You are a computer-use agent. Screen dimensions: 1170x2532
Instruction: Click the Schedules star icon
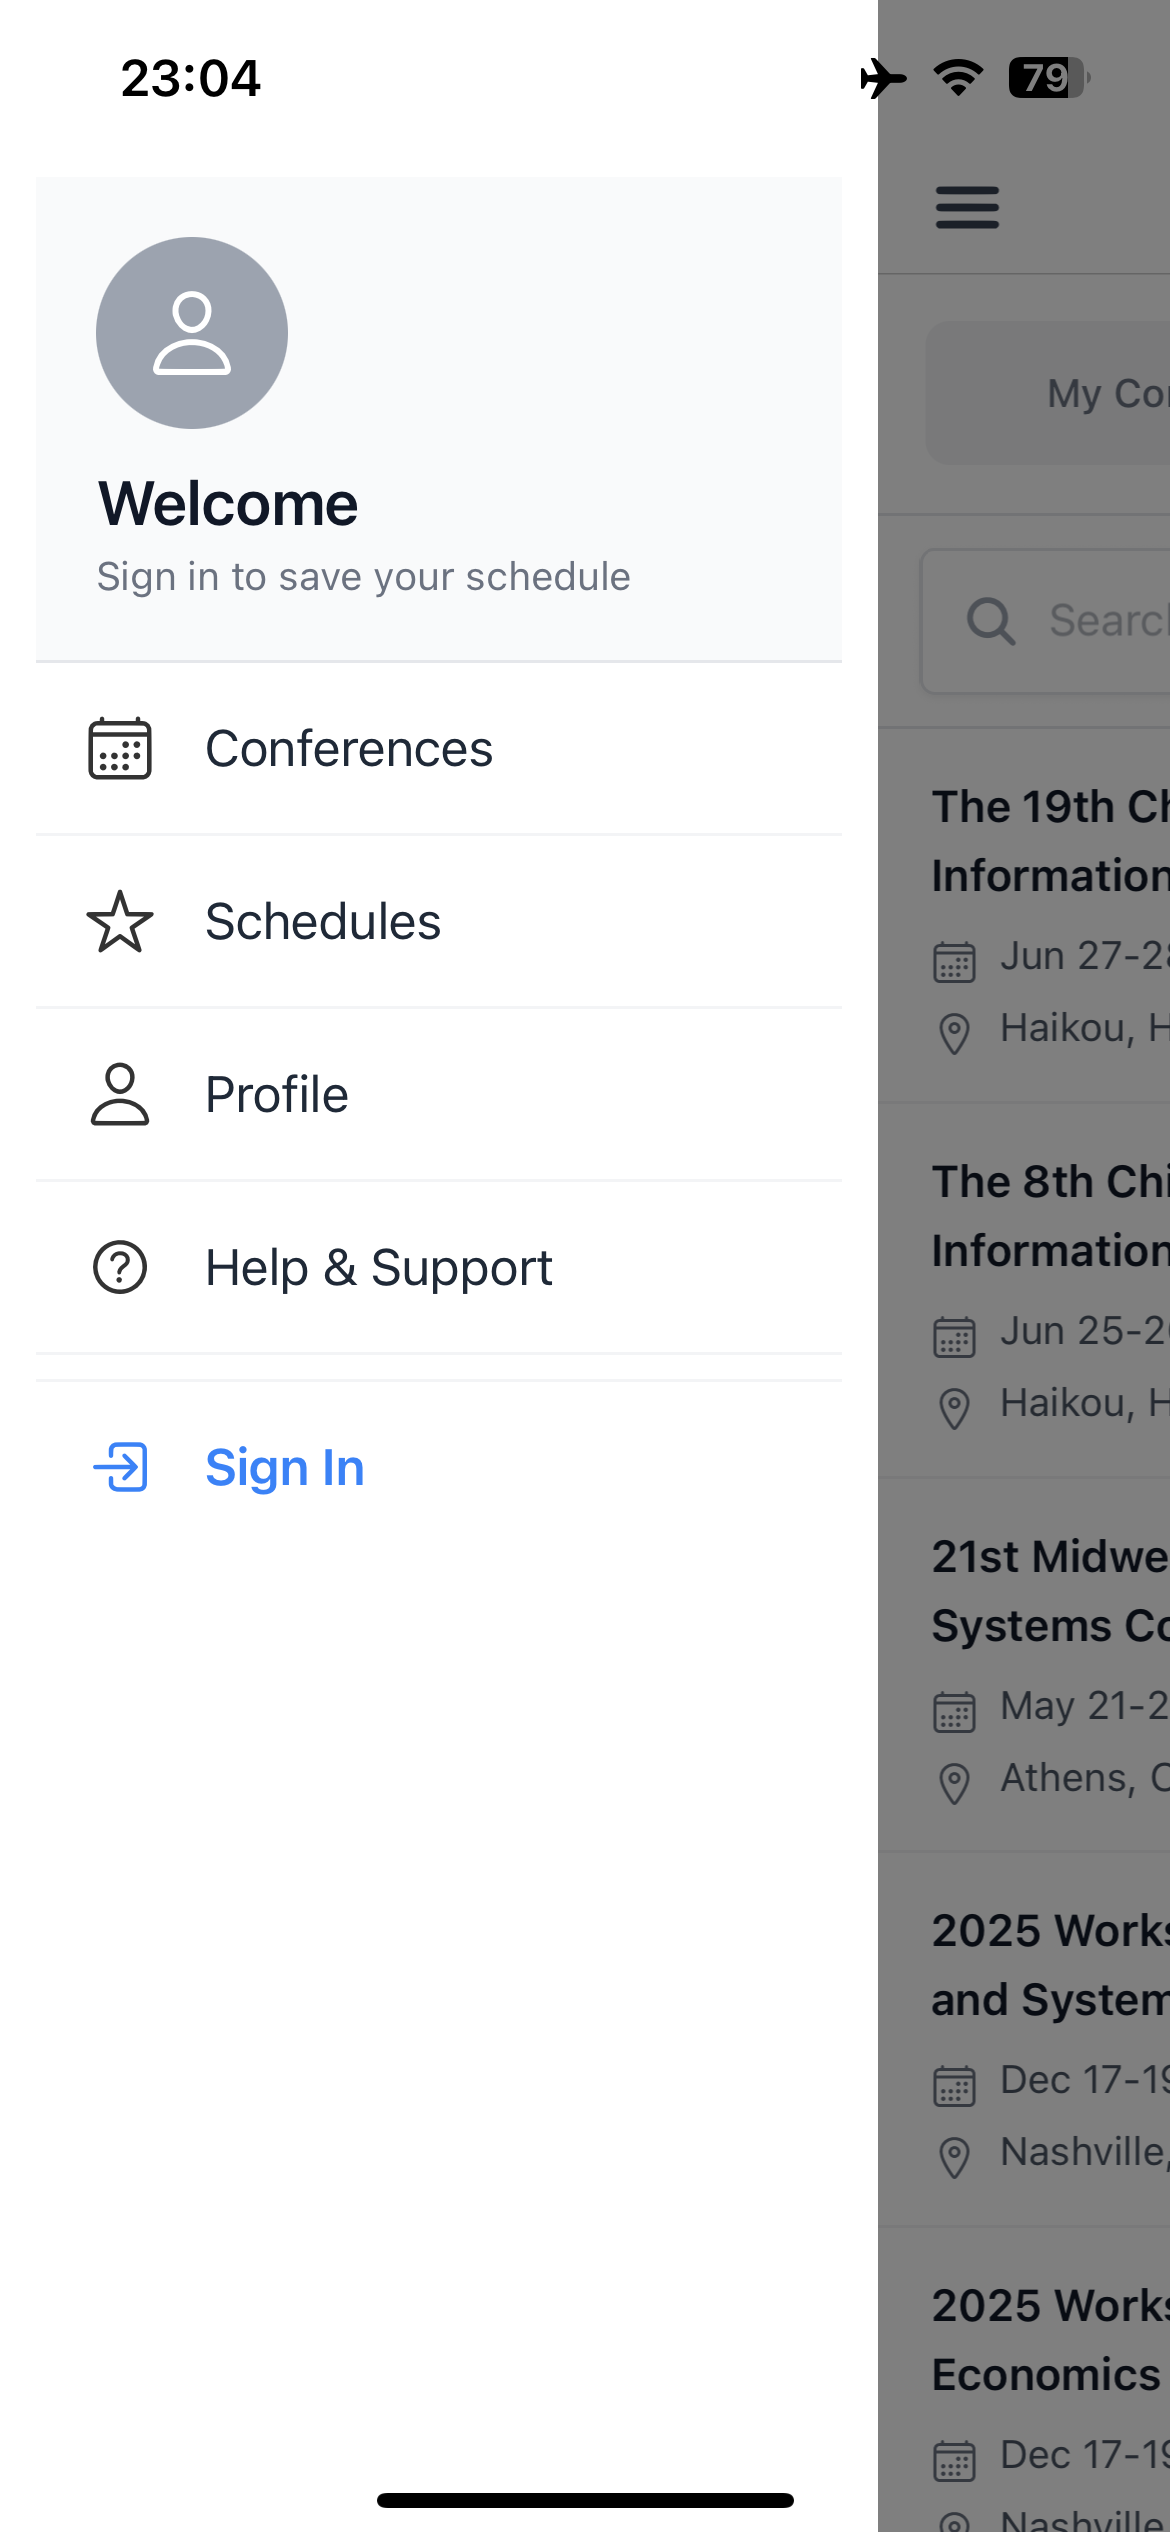[x=120, y=922]
